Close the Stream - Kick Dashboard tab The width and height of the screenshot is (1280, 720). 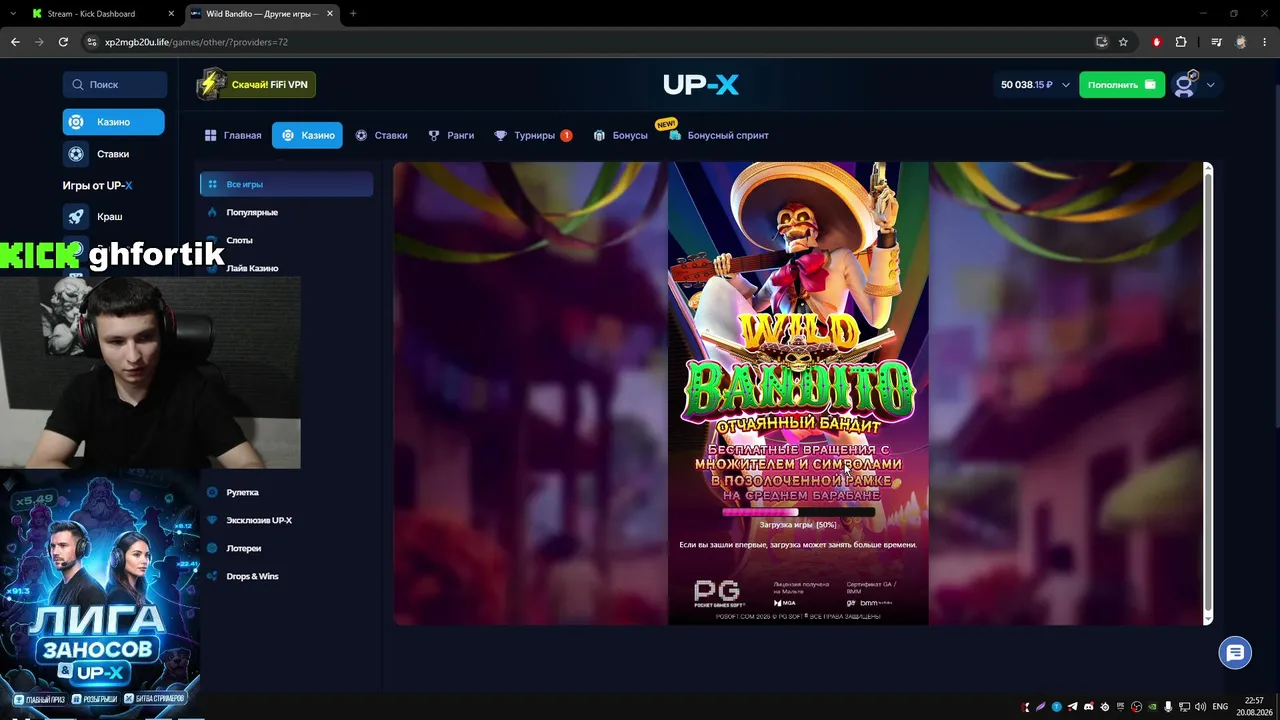[171, 14]
